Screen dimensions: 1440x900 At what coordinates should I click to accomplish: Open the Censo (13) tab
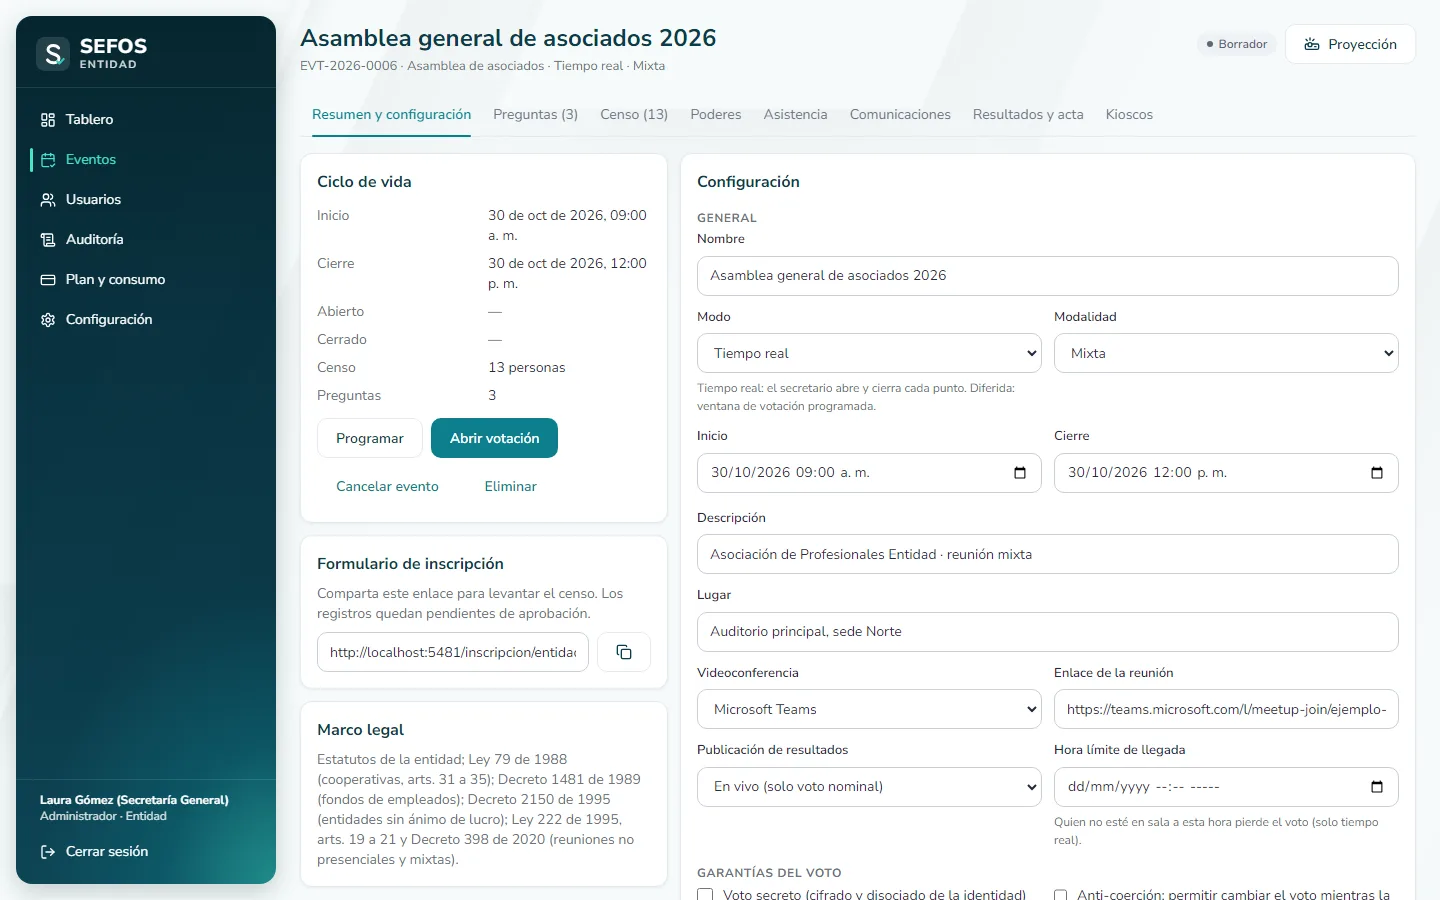click(634, 115)
